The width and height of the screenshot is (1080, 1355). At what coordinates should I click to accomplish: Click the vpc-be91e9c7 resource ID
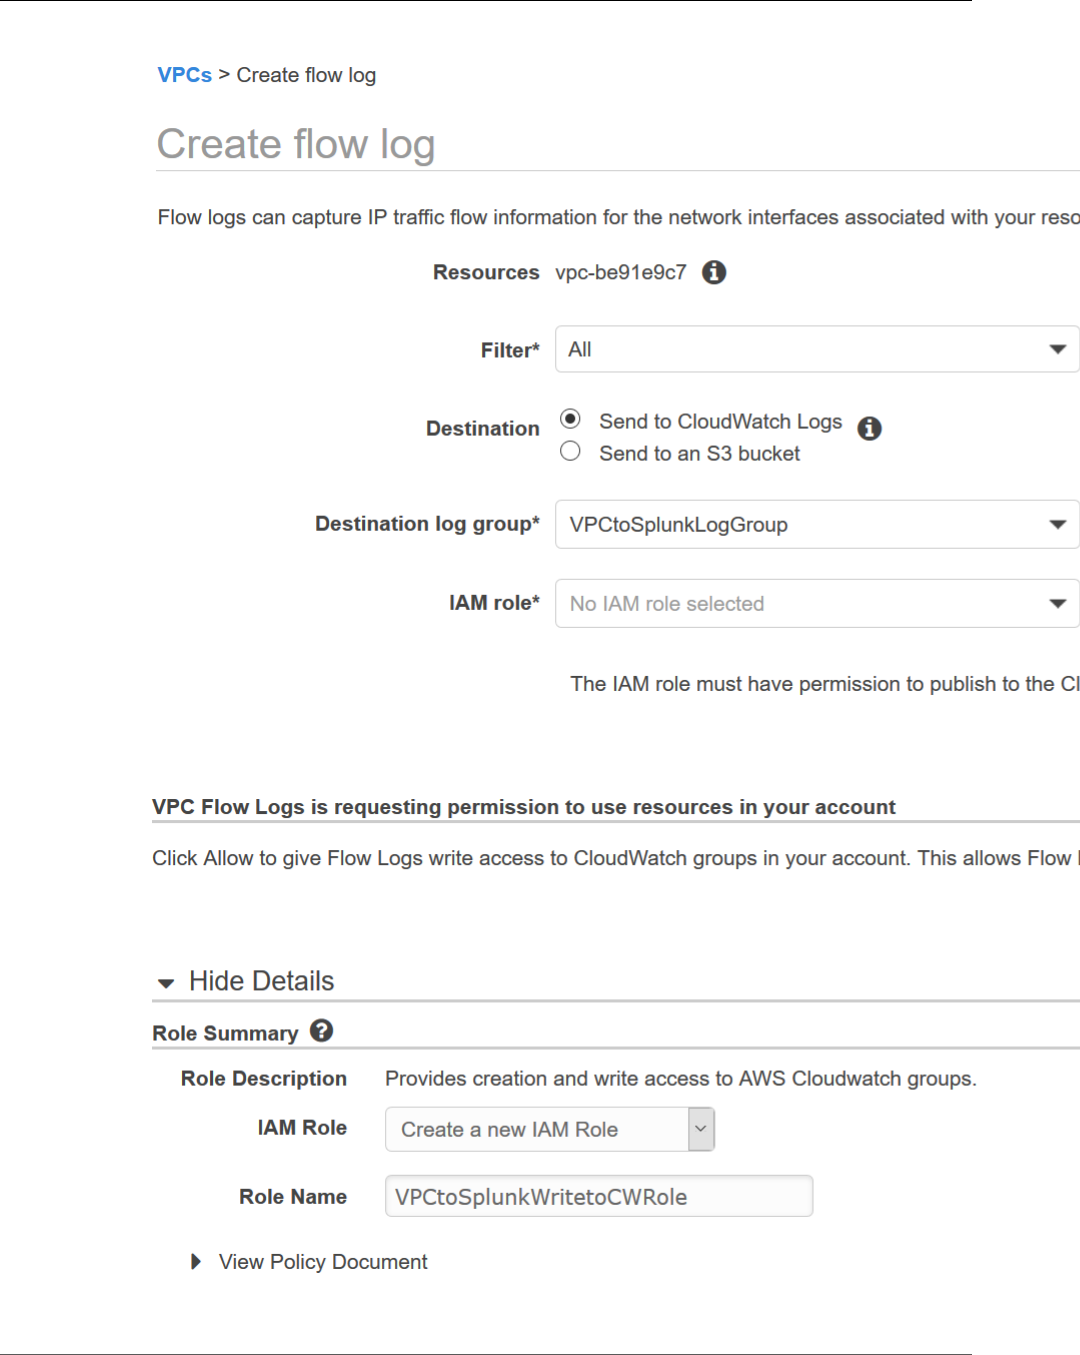pyautogui.click(x=621, y=272)
